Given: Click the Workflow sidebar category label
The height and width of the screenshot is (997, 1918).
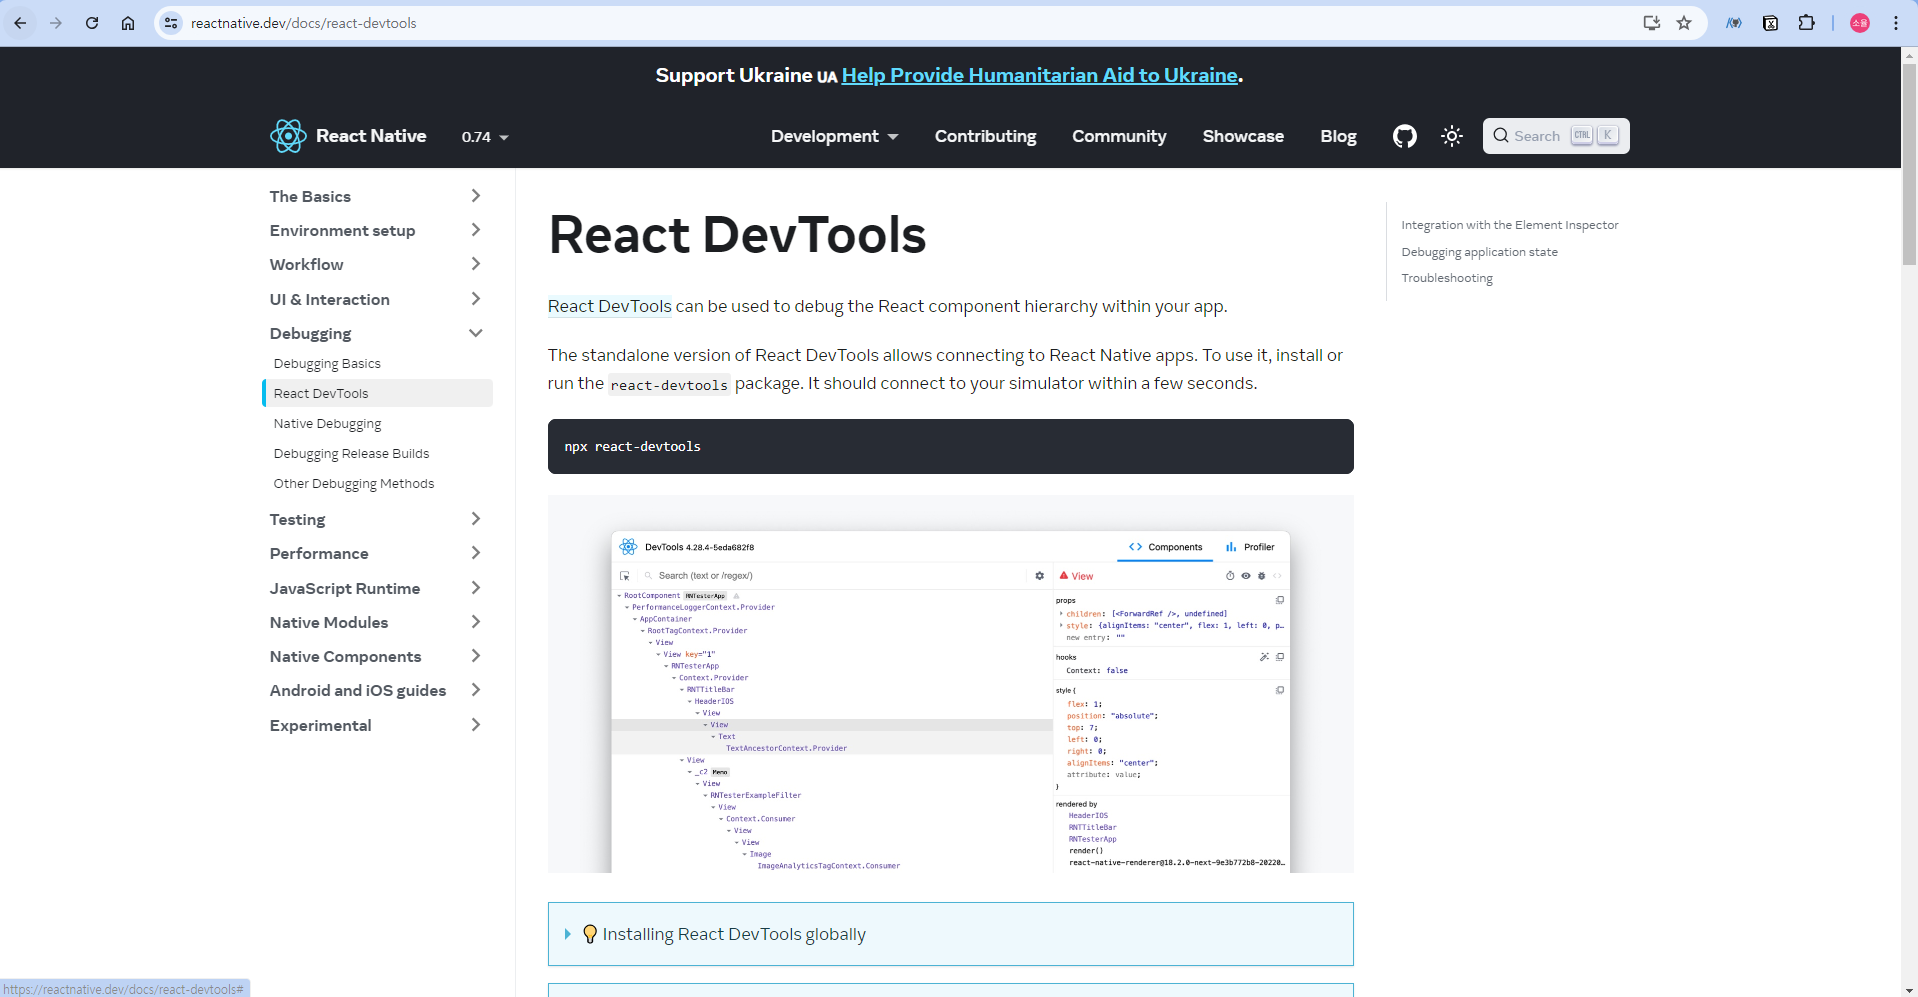Looking at the screenshot, I should [x=306, y=264].
